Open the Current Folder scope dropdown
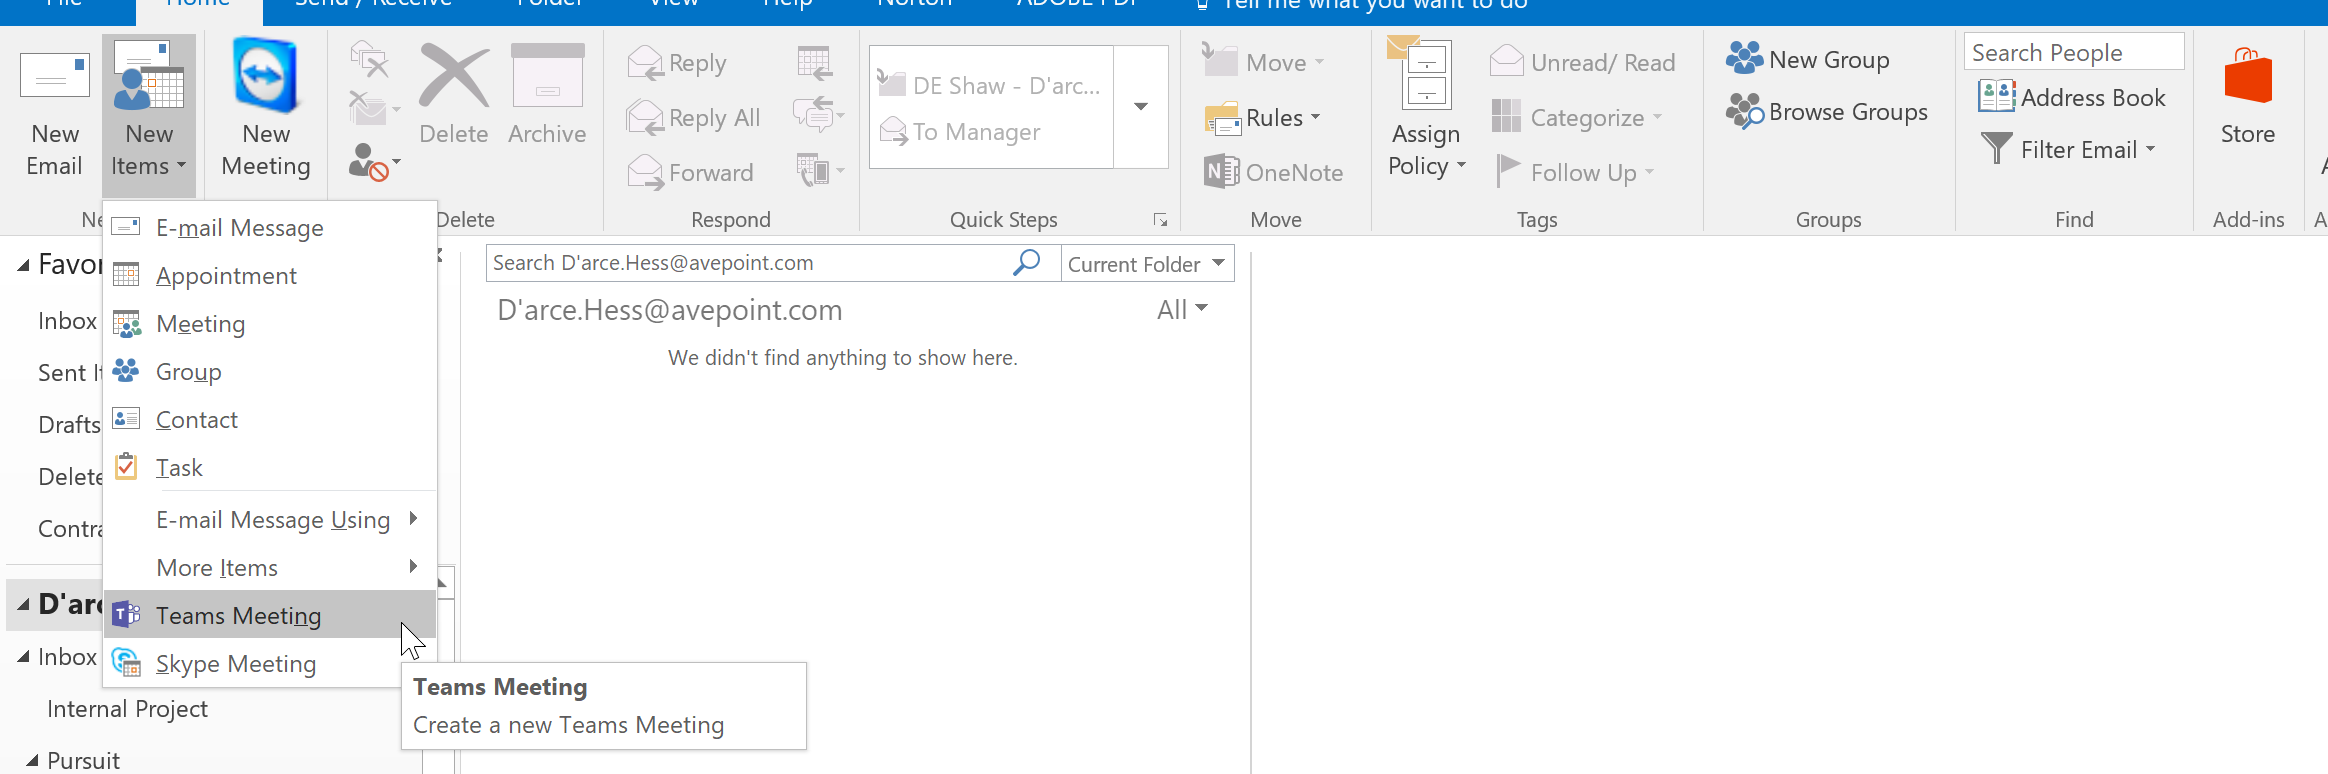 pos(1147,264)
